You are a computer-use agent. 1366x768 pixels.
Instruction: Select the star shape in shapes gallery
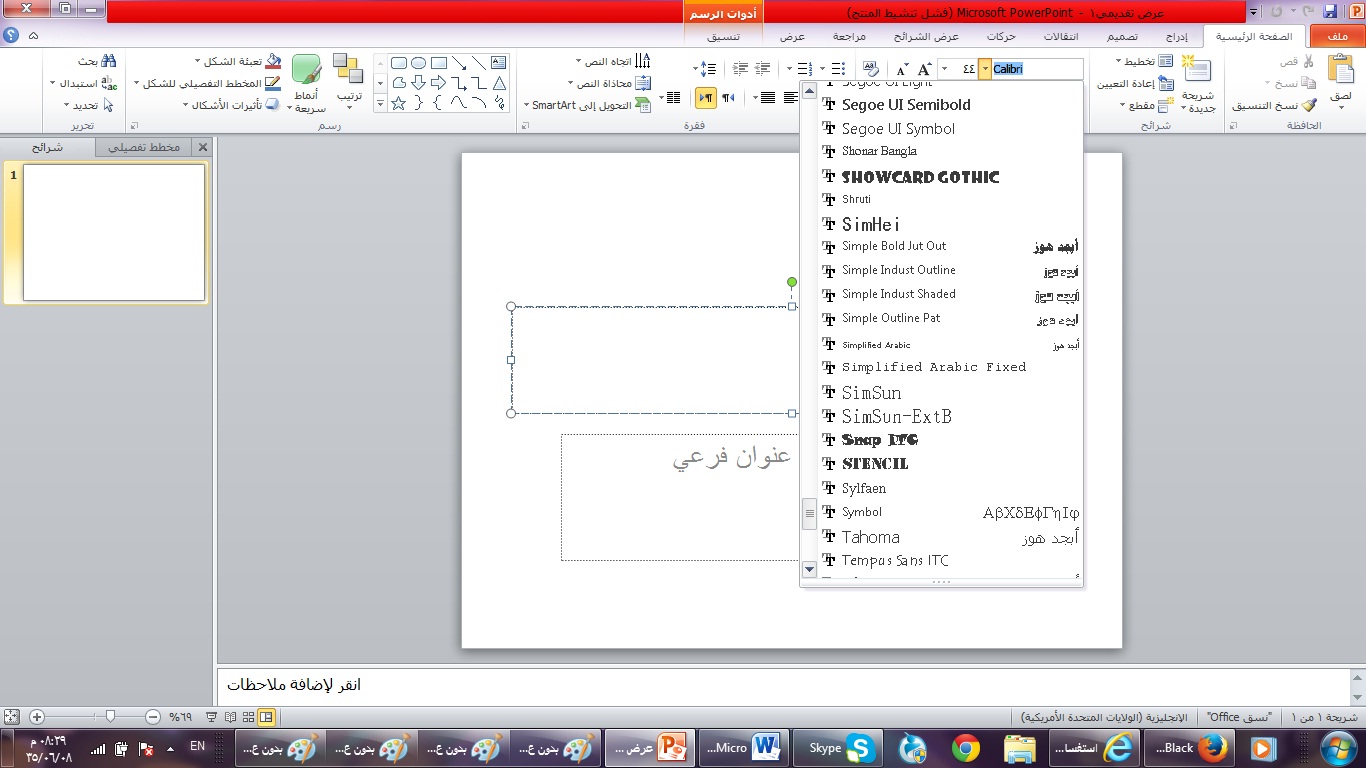point(398,102)
